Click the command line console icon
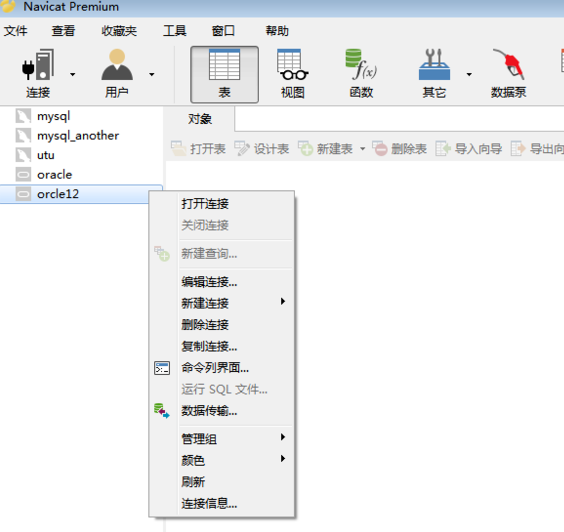The image size is (564, 532). click(x=162, y=368)
